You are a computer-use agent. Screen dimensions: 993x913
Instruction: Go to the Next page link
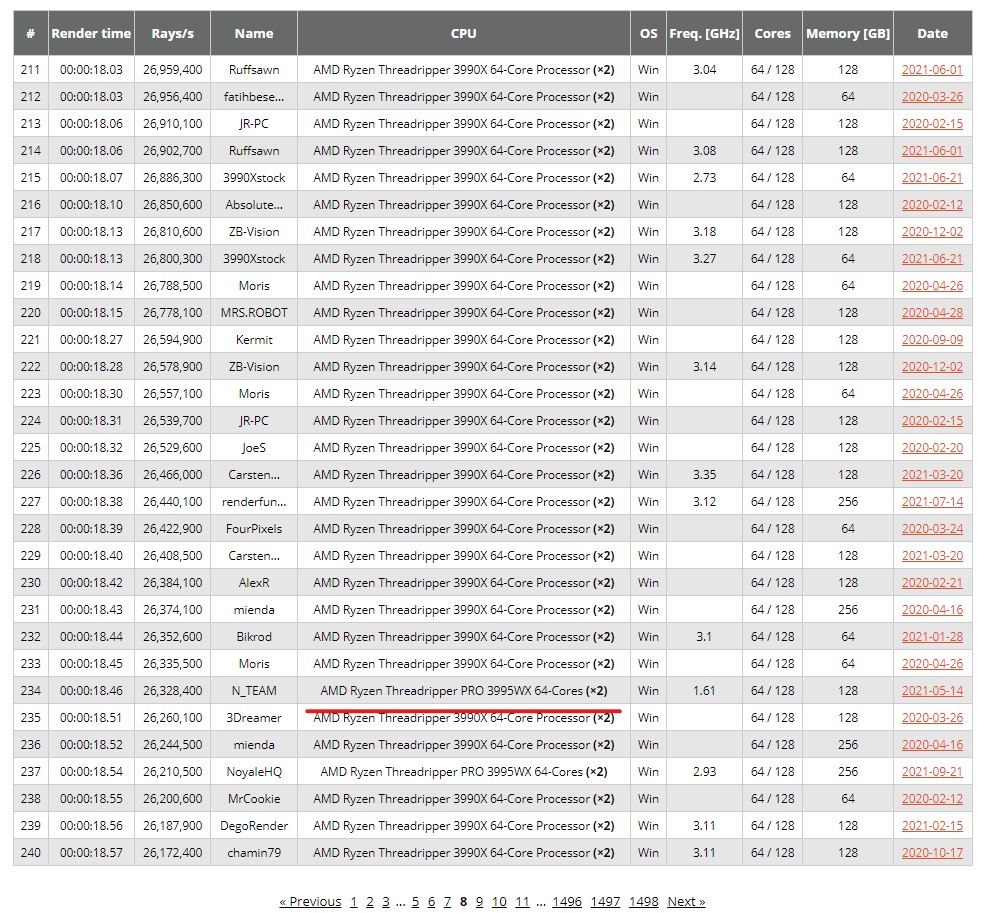click(686, 902)
